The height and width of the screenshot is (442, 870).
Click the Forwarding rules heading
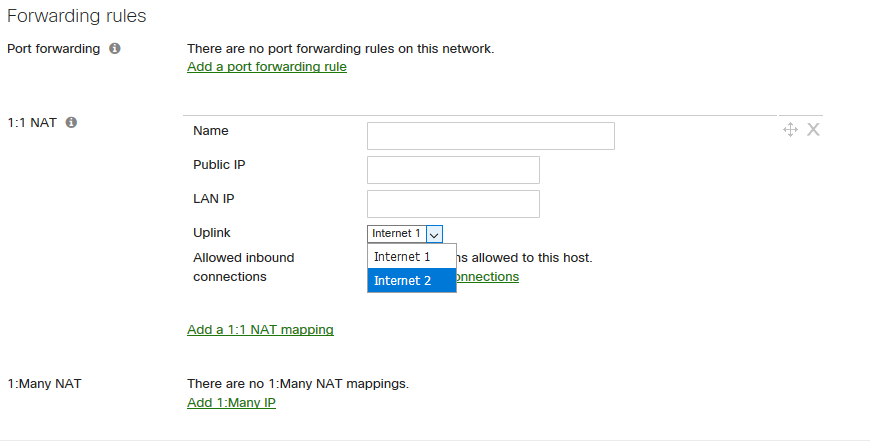pyautogui.click(x=77, y=16)
